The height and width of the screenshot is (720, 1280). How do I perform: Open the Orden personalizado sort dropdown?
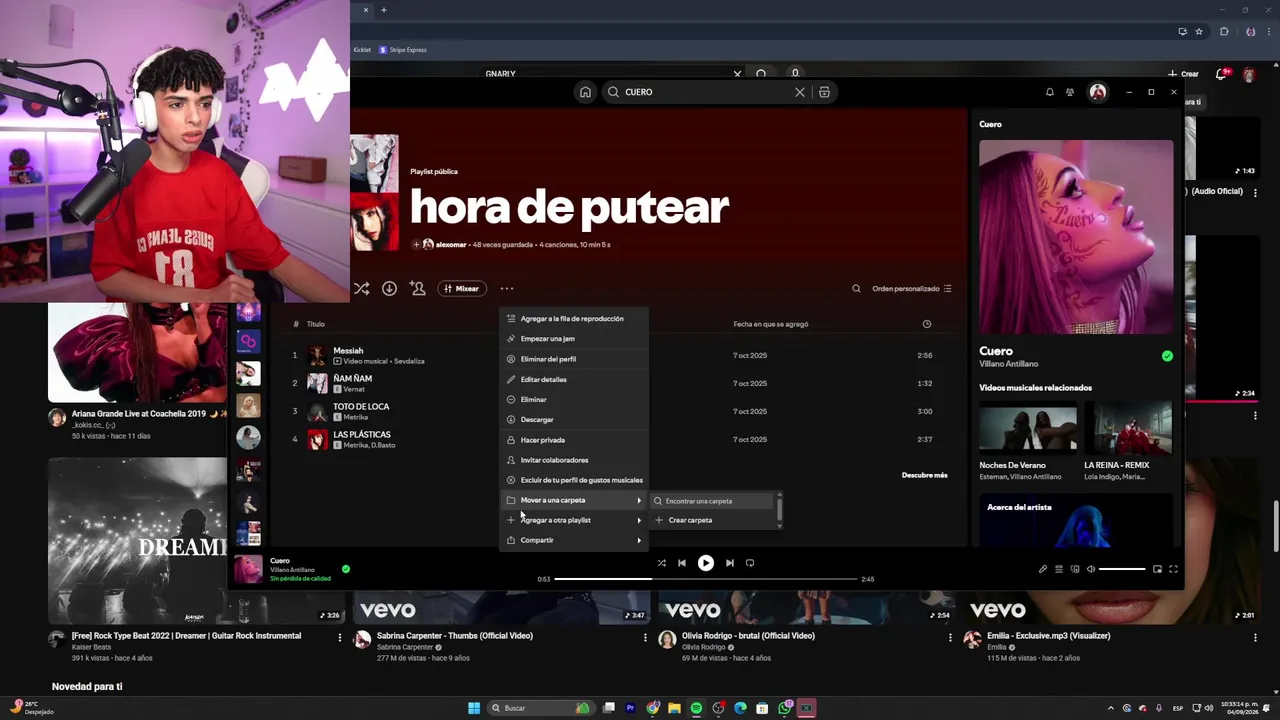click(x=911, y=288)
